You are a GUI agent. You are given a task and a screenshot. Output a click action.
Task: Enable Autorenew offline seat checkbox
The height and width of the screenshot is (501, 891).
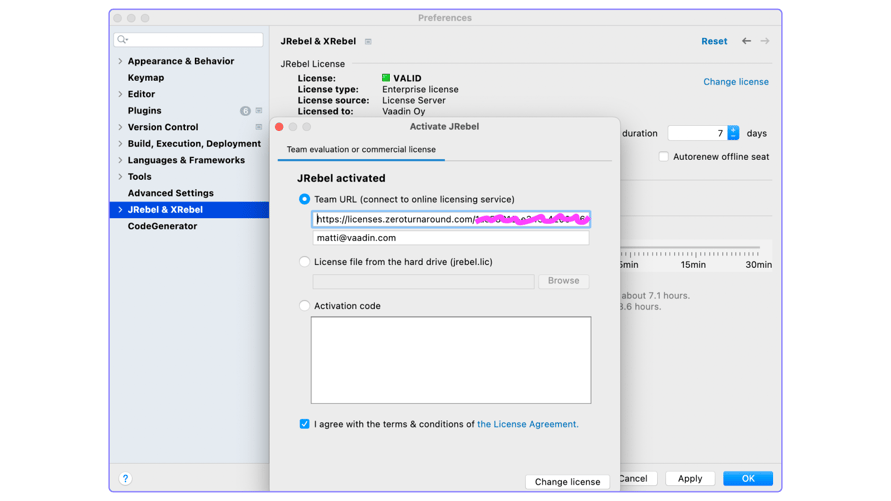(663, 156)
